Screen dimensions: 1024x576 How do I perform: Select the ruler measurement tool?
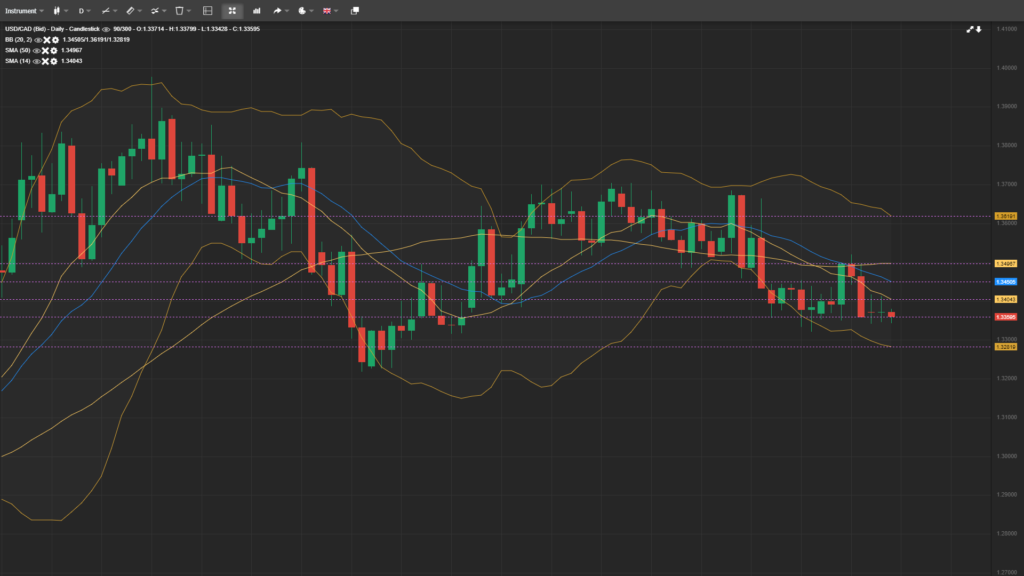(130, 10)
